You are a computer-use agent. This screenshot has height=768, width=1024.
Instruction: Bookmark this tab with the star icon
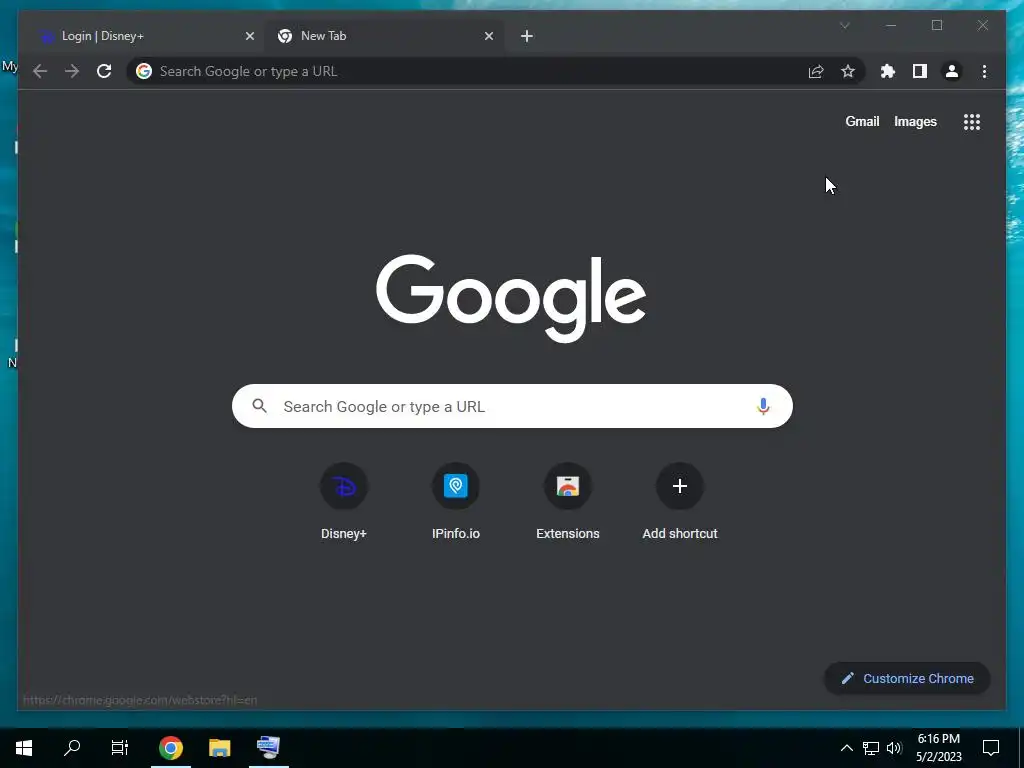848,71
